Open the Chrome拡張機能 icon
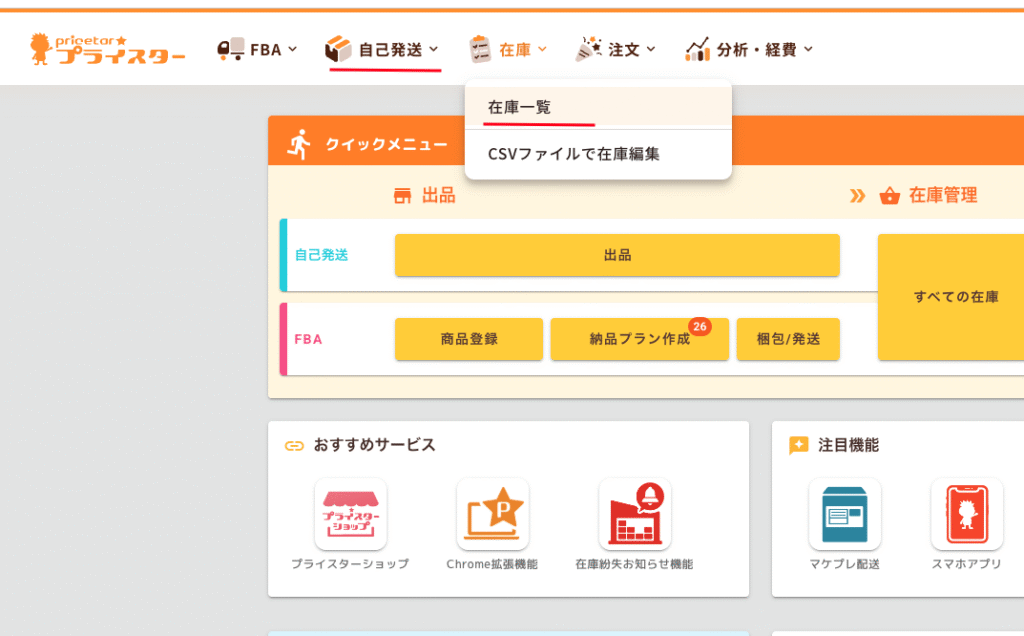 click(492, 514)
